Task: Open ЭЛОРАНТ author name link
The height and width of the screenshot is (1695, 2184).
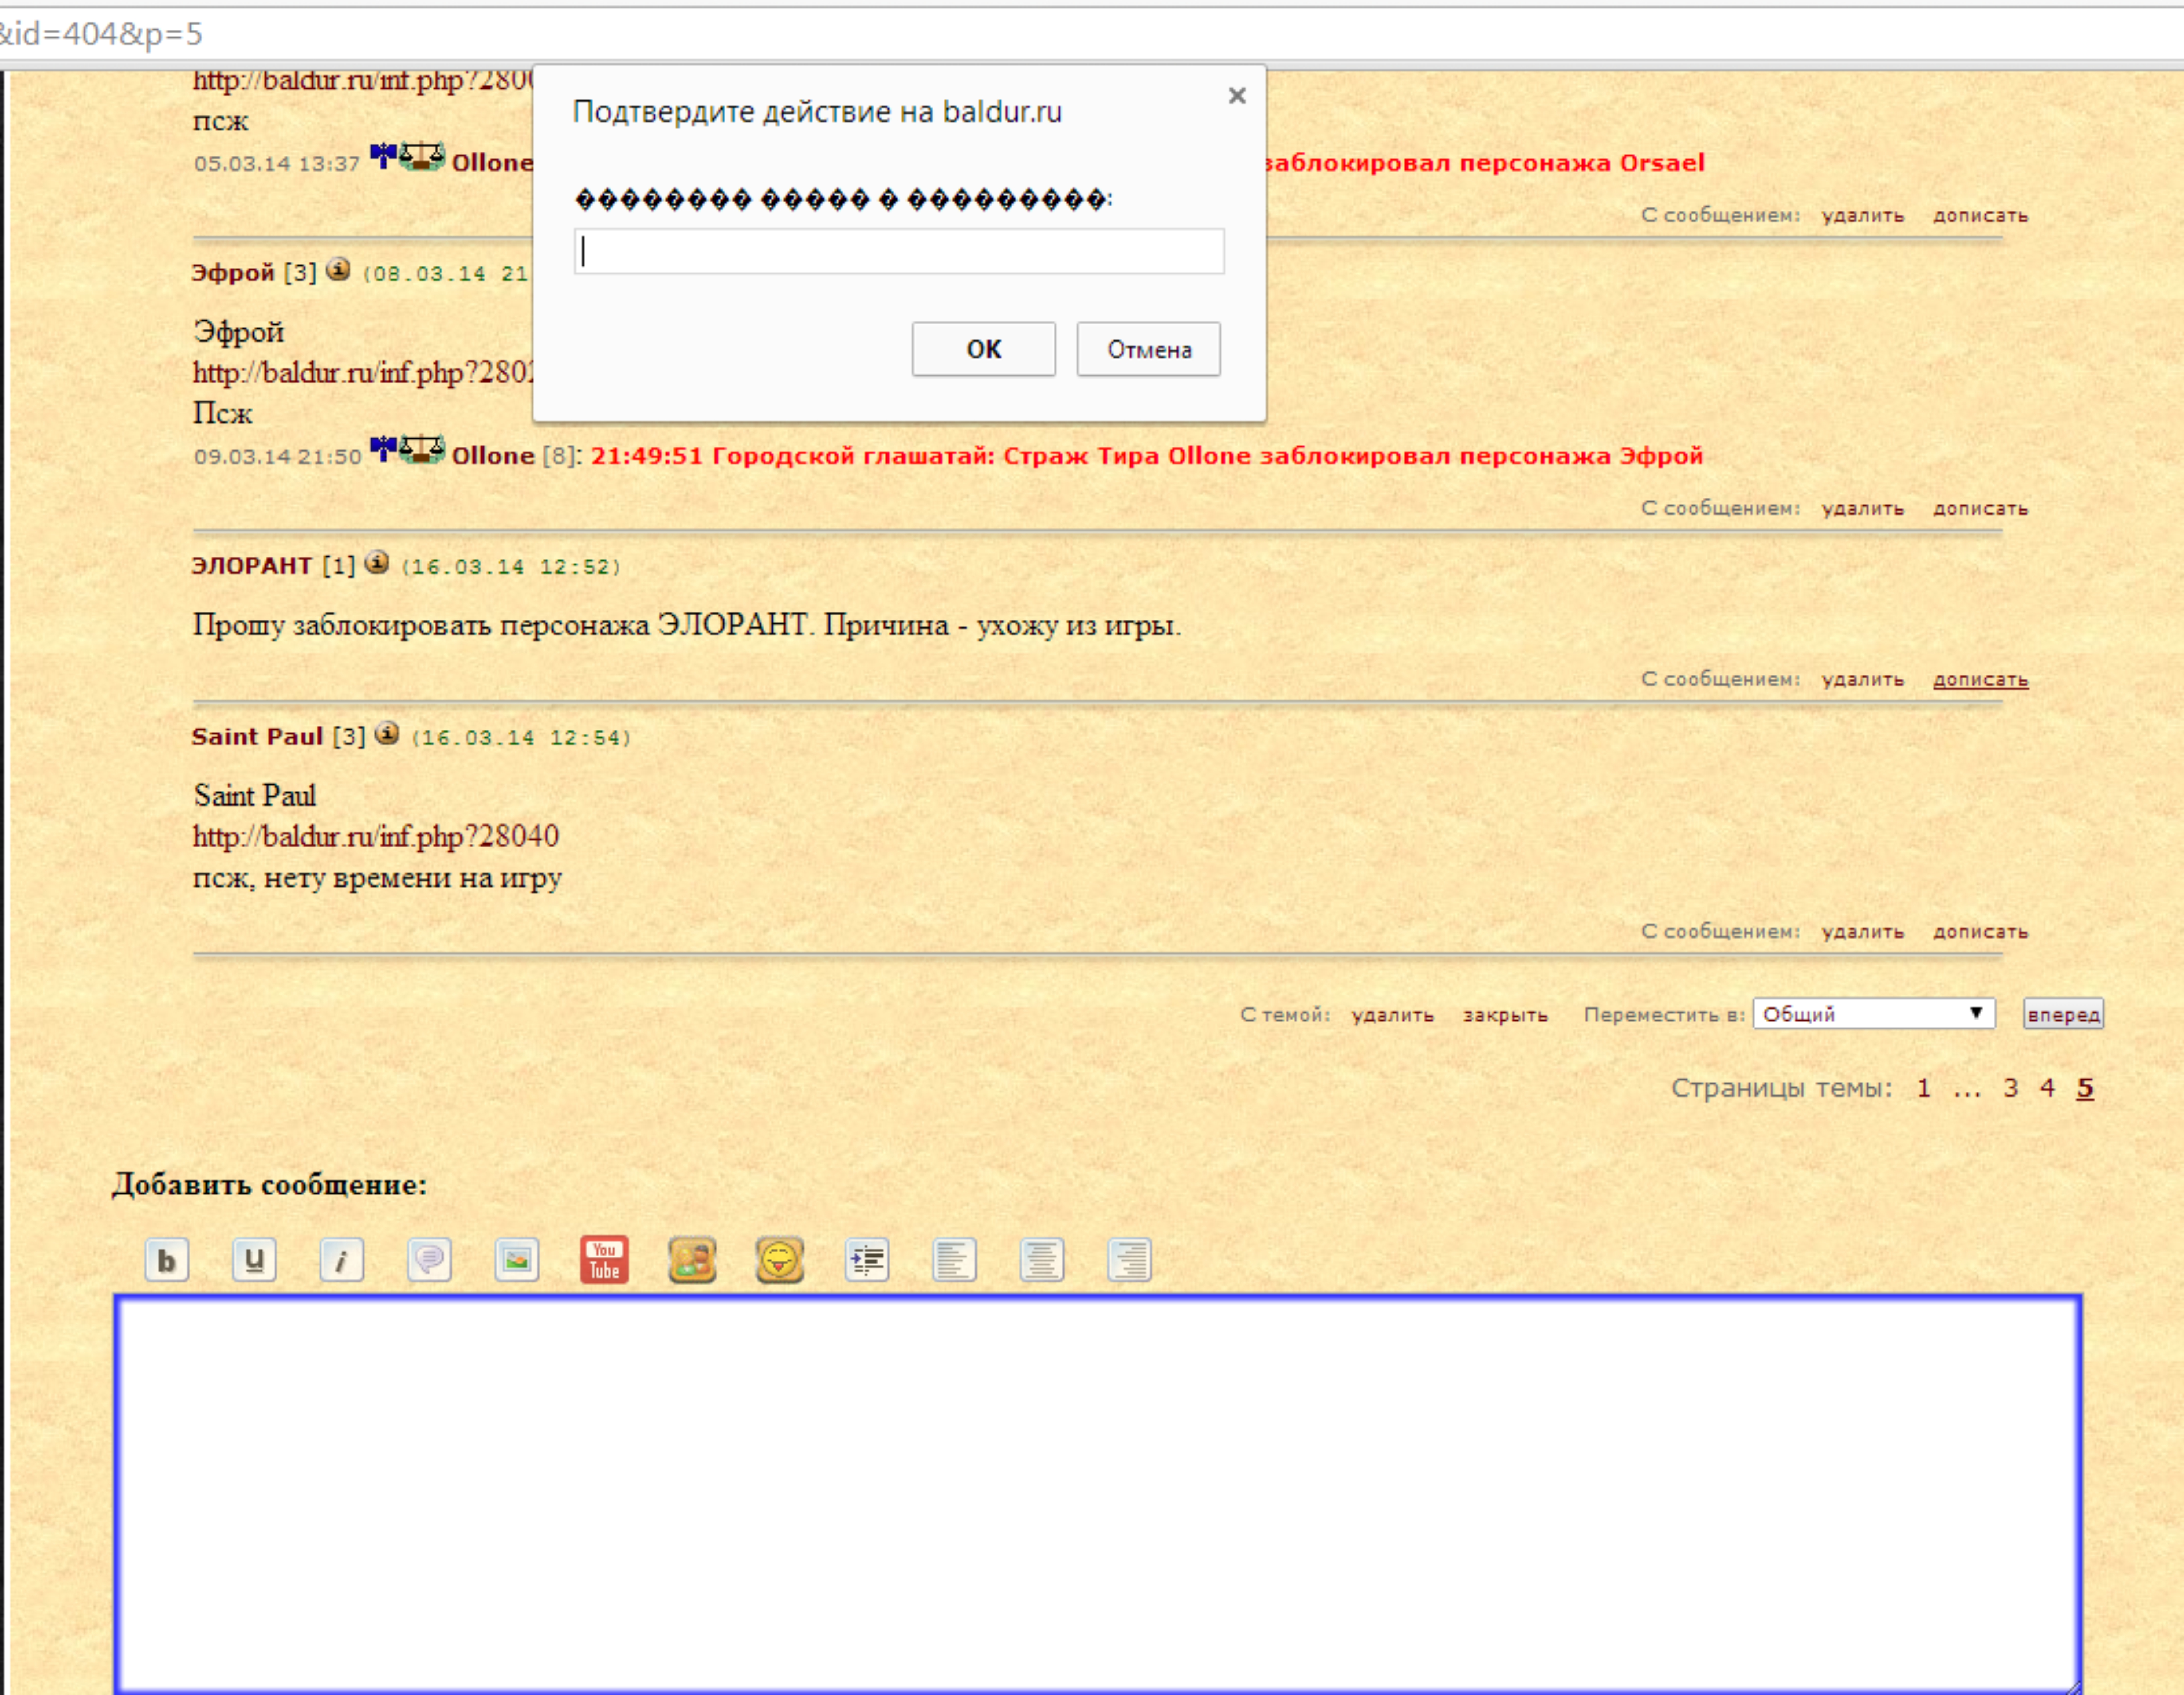Action: click(x=252, y=566)
